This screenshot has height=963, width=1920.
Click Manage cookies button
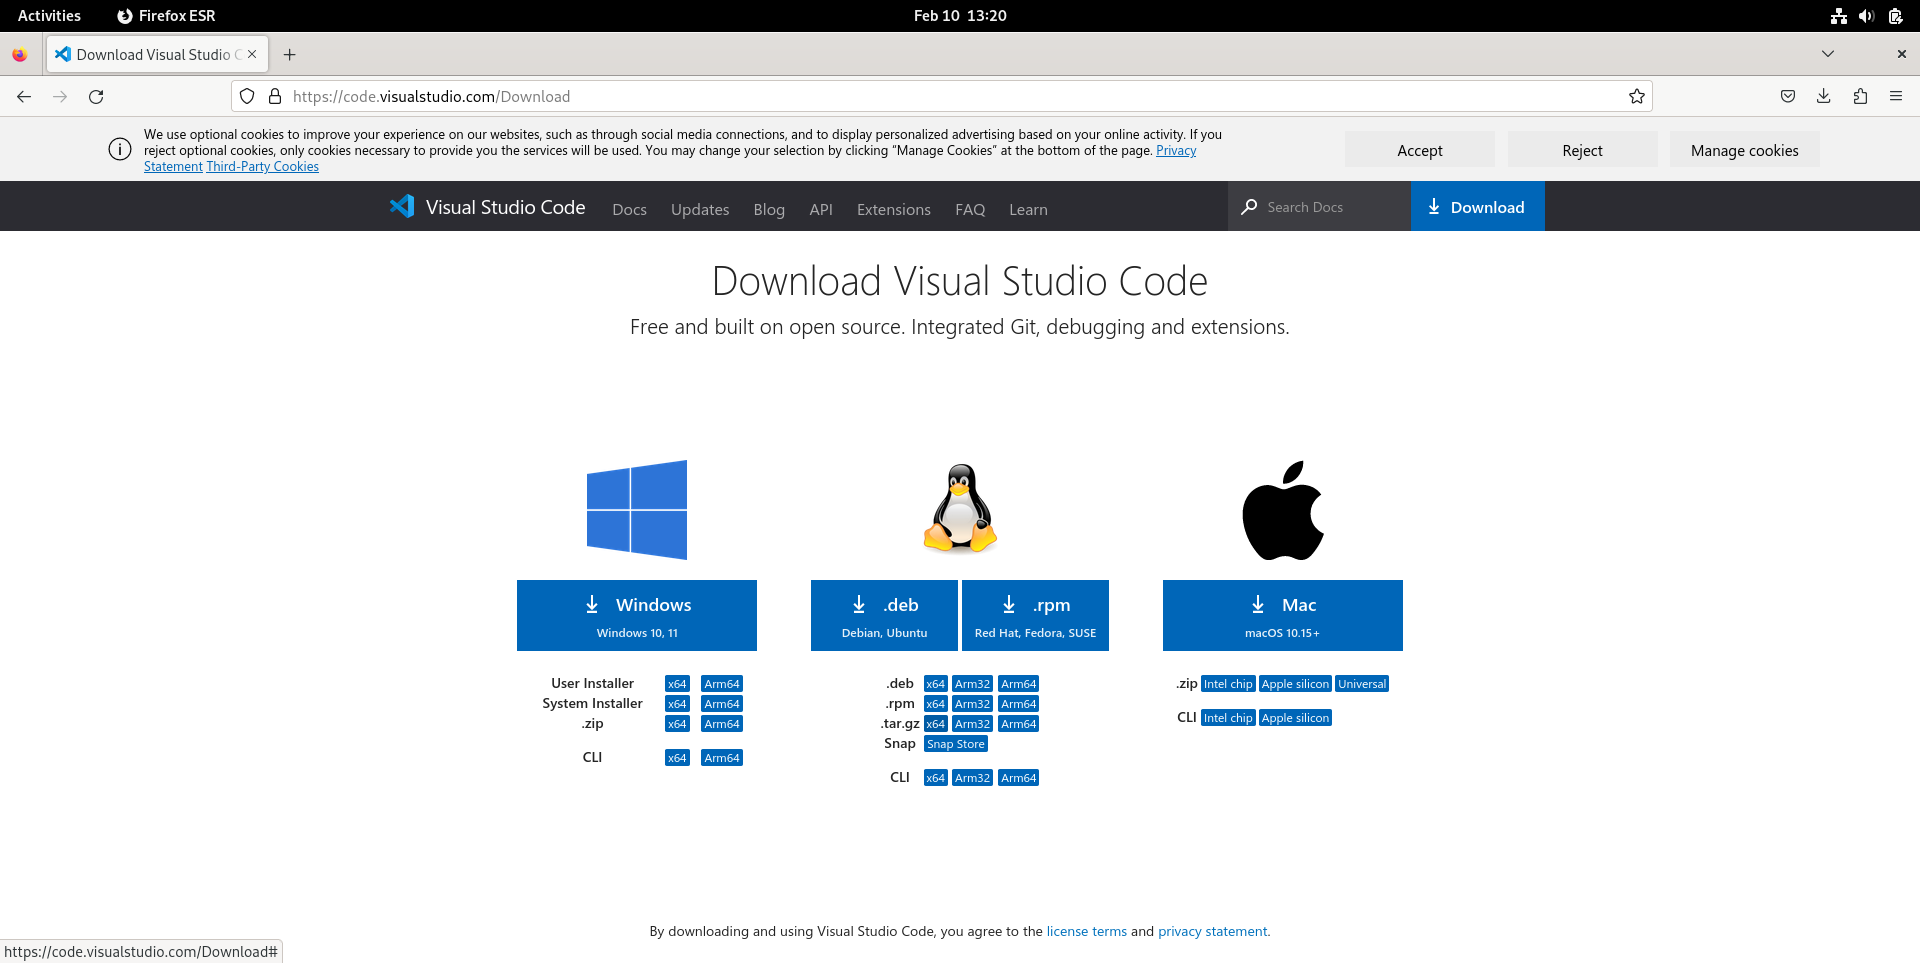point(1744,150)
